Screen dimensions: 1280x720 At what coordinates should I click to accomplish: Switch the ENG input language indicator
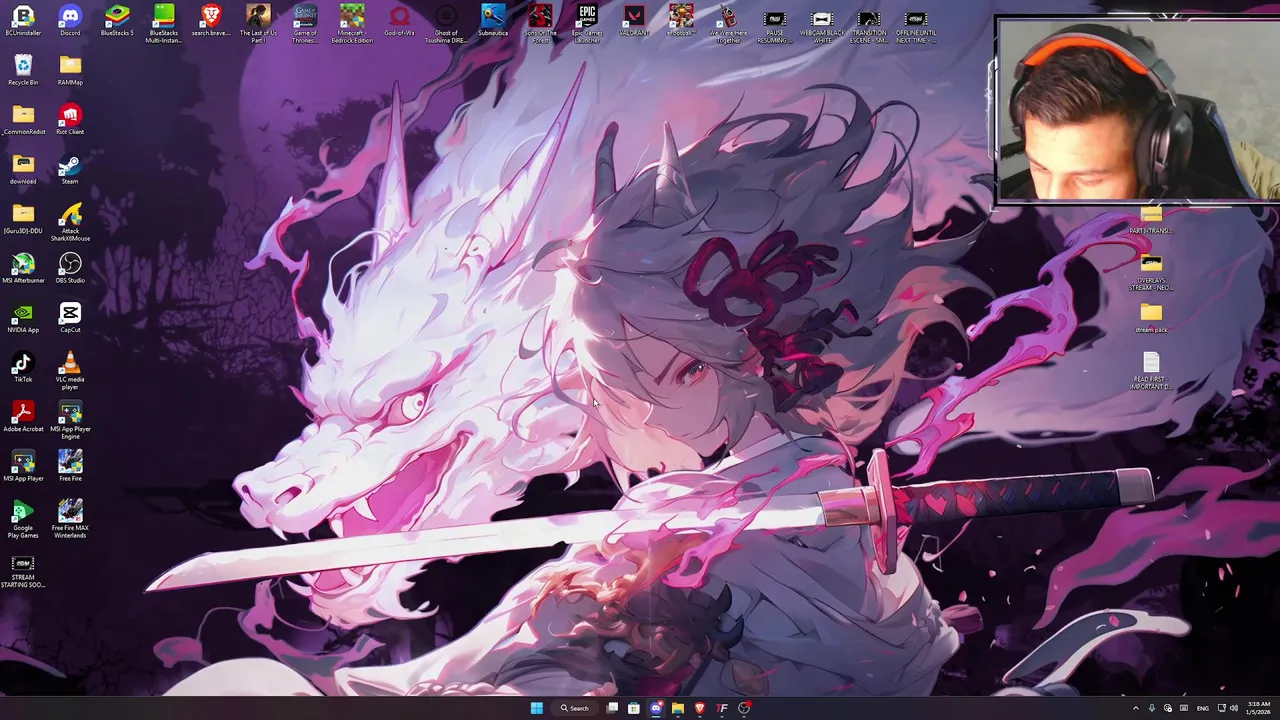1203,708
